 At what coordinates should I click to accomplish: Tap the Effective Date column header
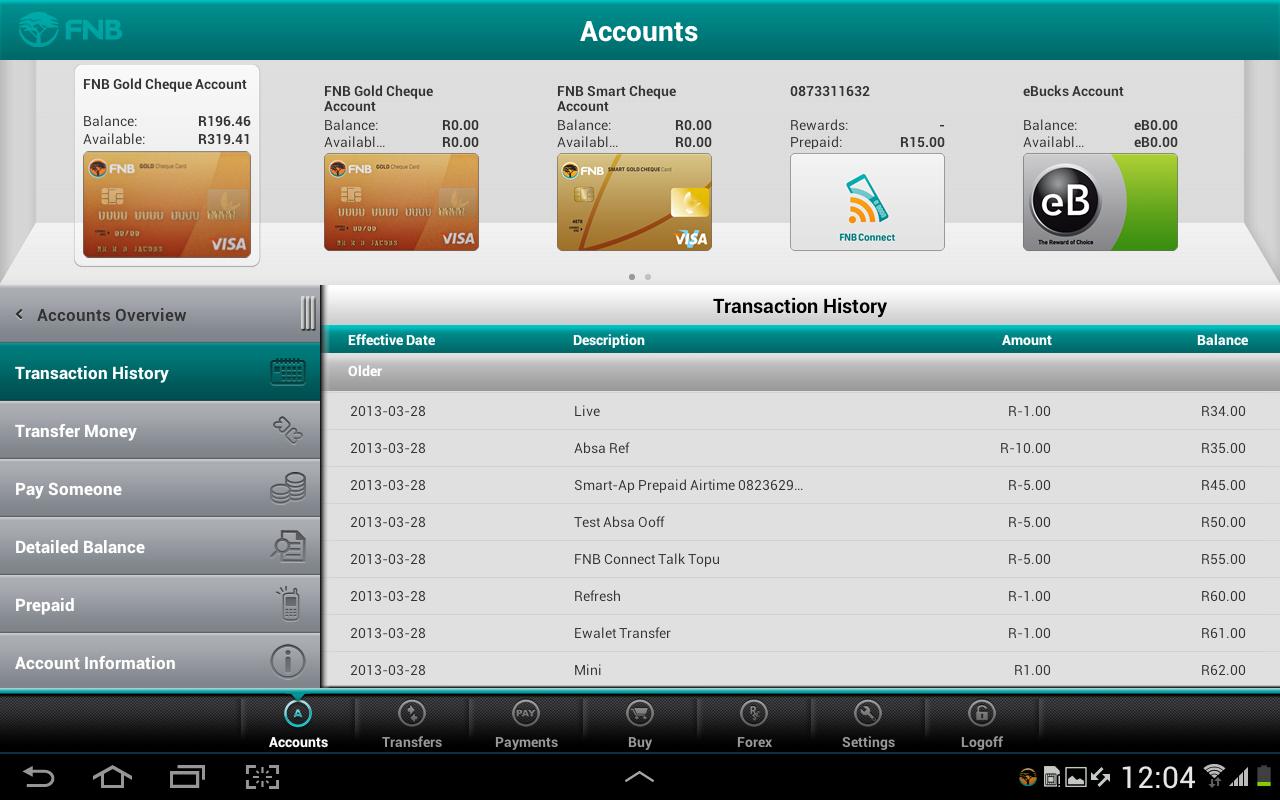point(391,340)
